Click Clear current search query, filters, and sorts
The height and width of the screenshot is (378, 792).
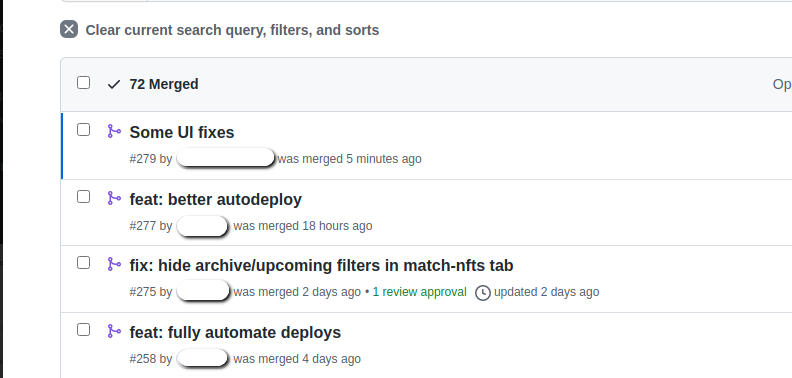coord(232,30)
